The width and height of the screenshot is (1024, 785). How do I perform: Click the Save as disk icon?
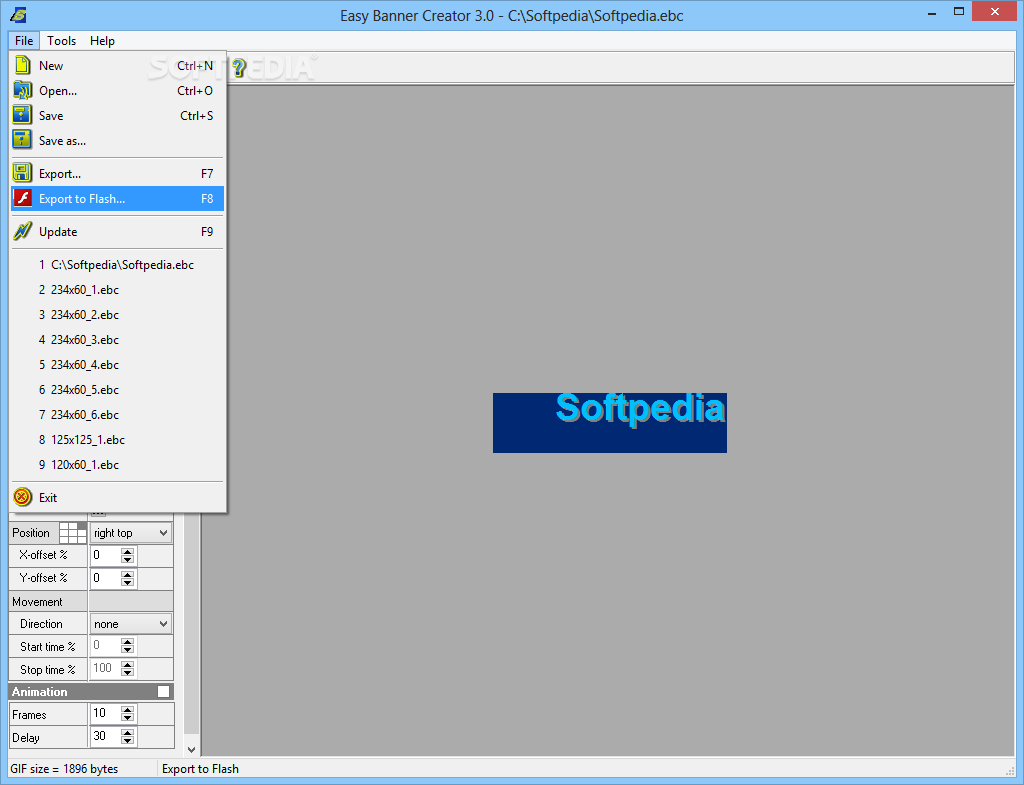click(x=22, y=140)
